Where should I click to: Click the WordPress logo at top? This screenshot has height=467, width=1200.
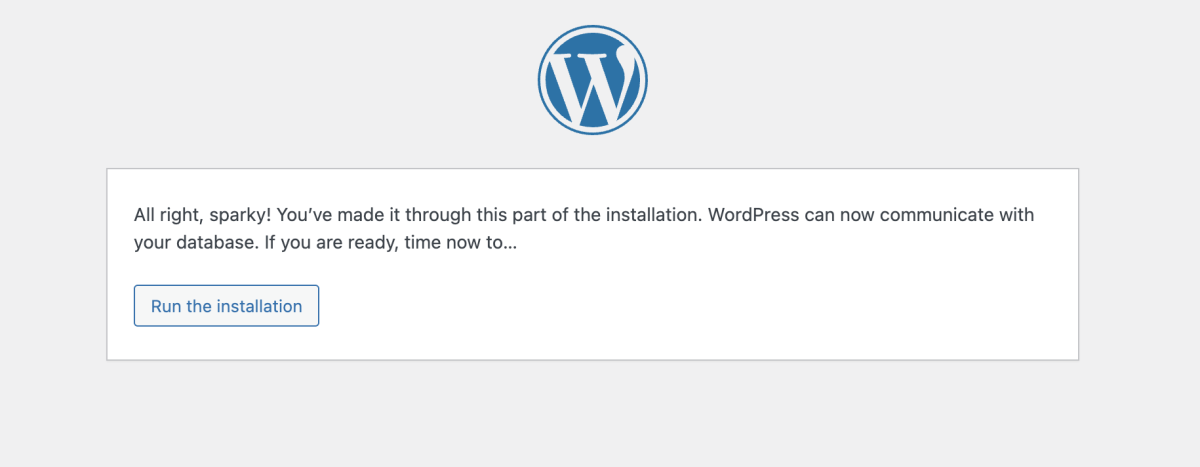pos(593,79)
